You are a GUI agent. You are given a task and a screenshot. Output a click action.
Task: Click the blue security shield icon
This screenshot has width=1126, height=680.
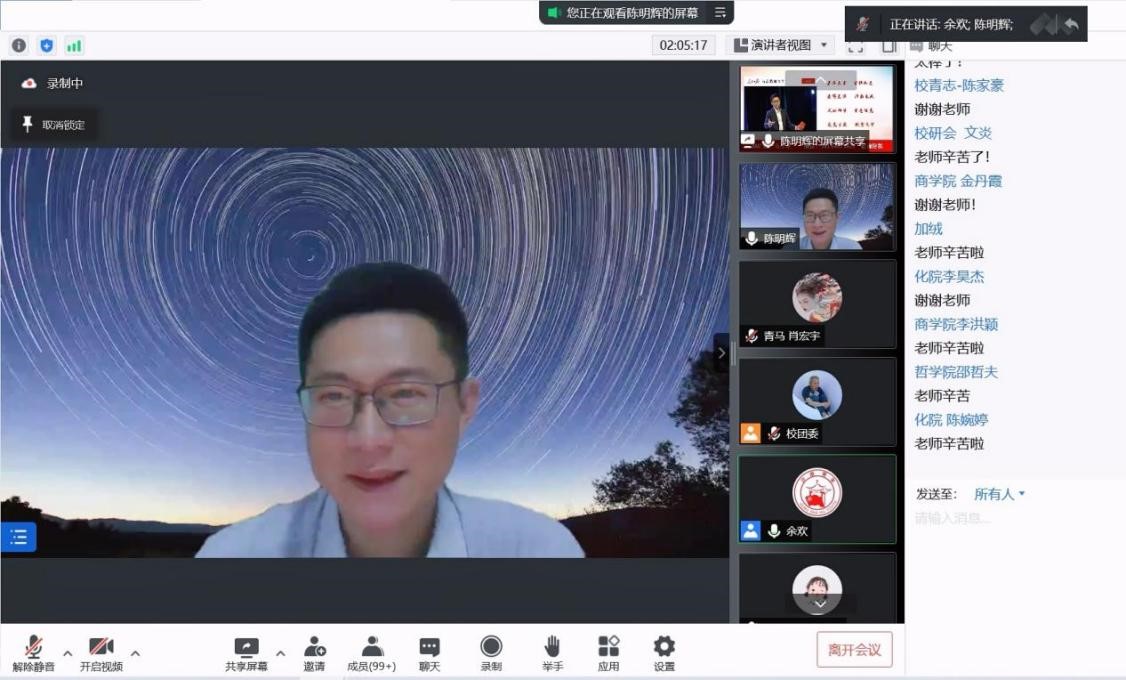pos(47,46)
